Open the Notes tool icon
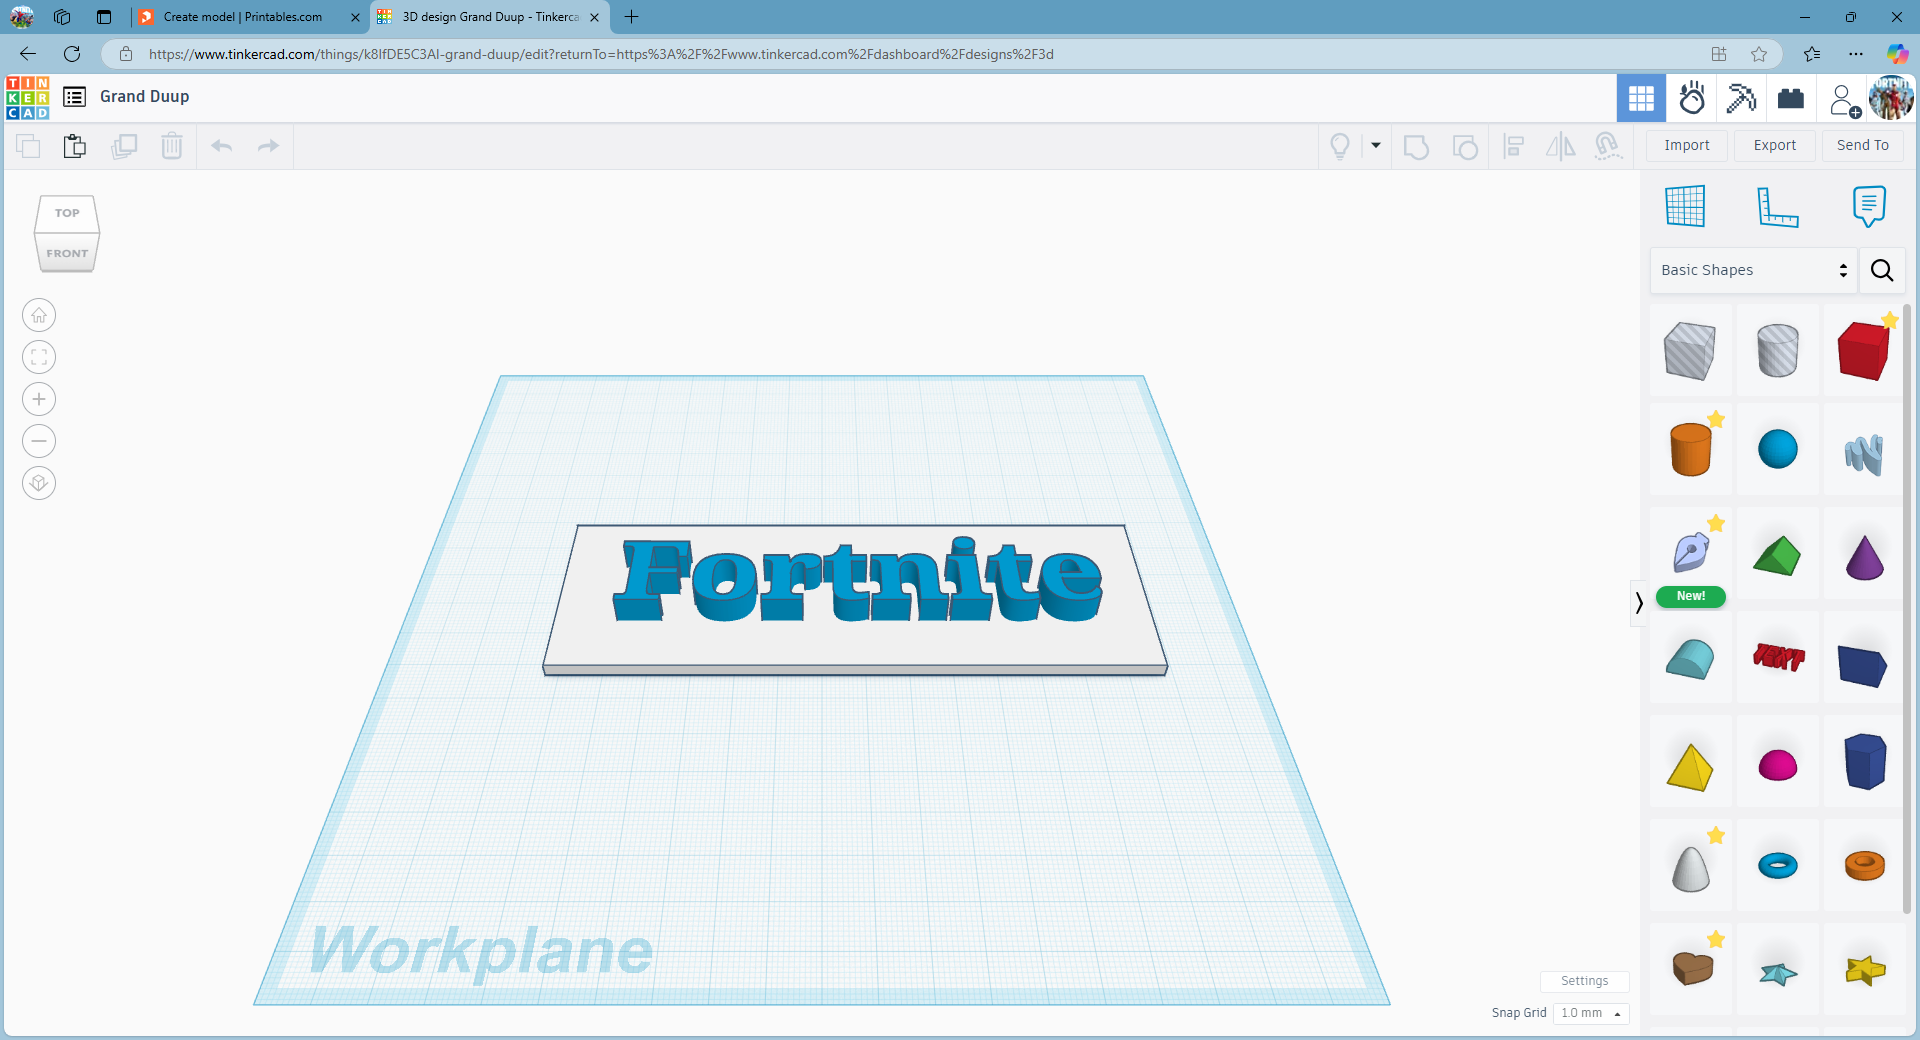Image resolution: width=1920 pixels, height=1040 pixels. pos(1869,206)
